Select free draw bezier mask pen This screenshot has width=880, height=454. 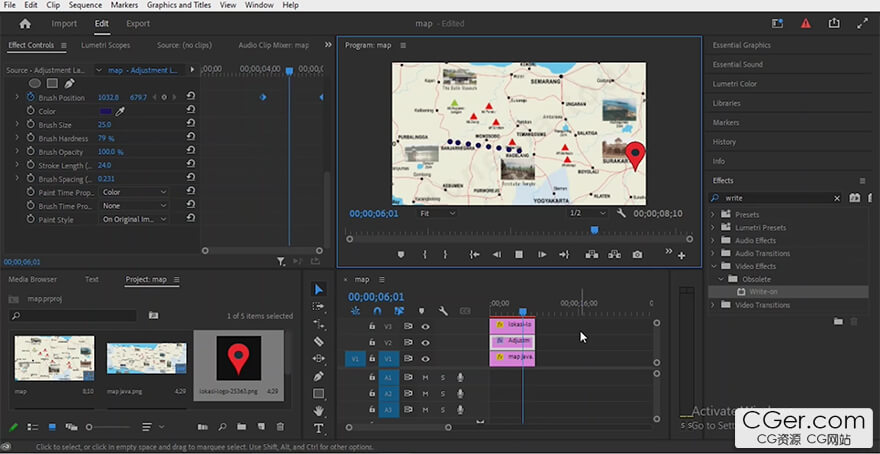[69, 84]
